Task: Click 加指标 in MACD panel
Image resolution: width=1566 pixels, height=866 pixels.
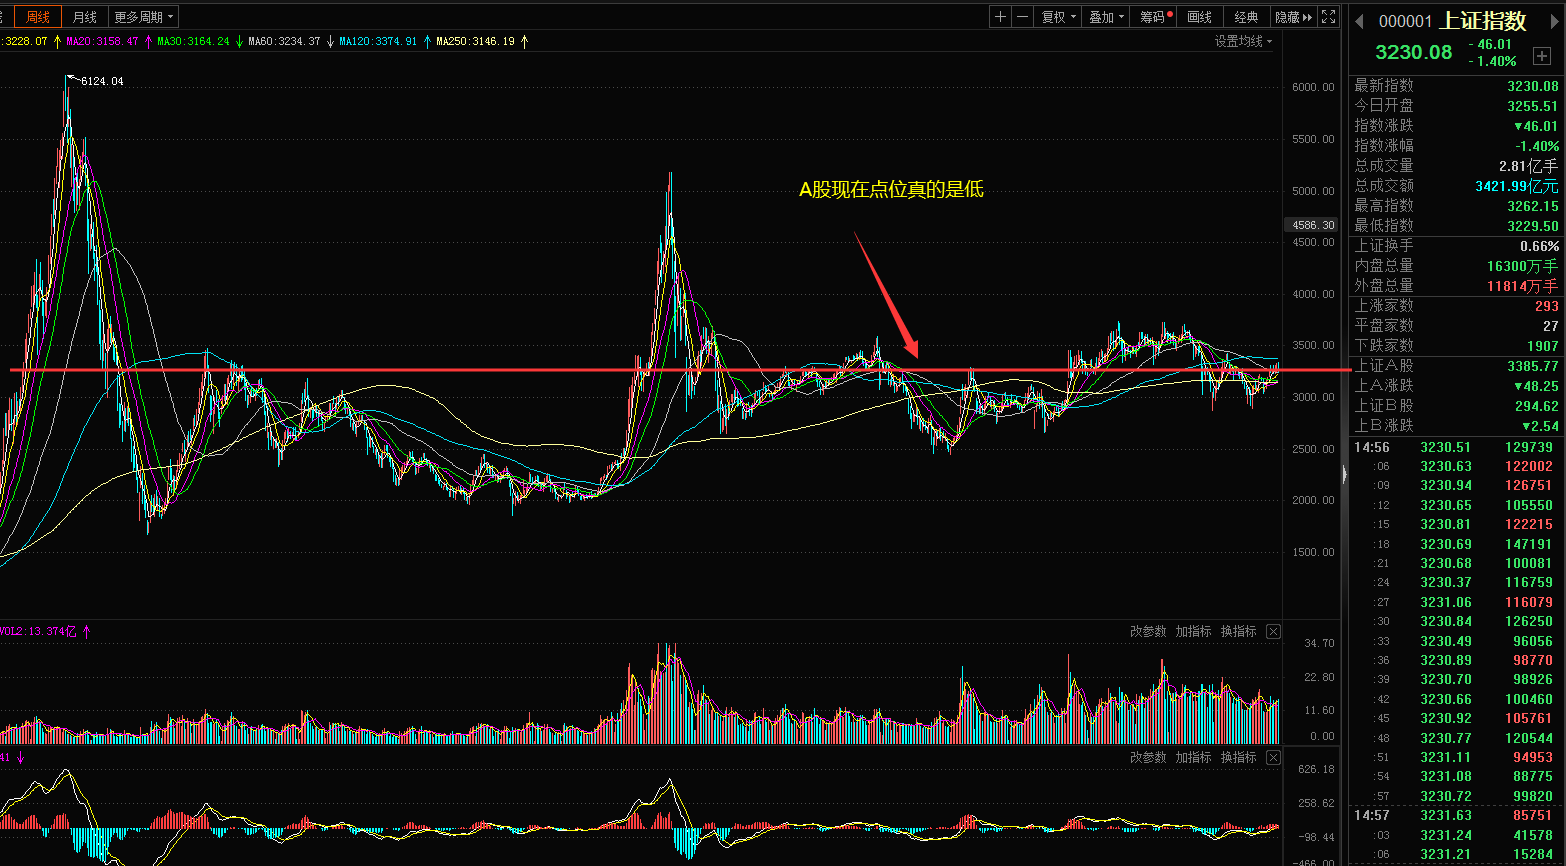Action: (1193, 757)
